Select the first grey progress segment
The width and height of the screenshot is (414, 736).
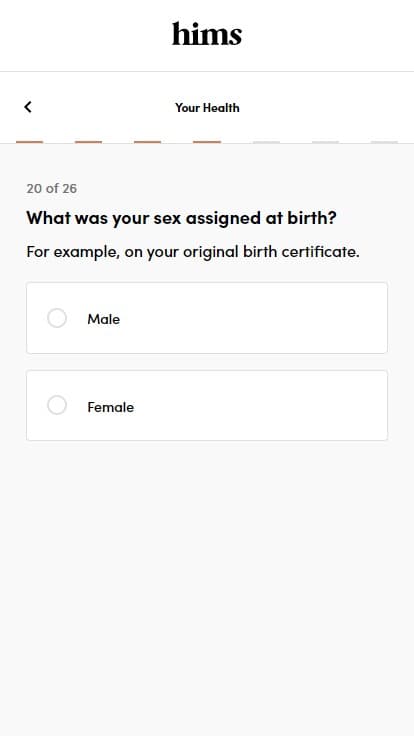point(266,142)
